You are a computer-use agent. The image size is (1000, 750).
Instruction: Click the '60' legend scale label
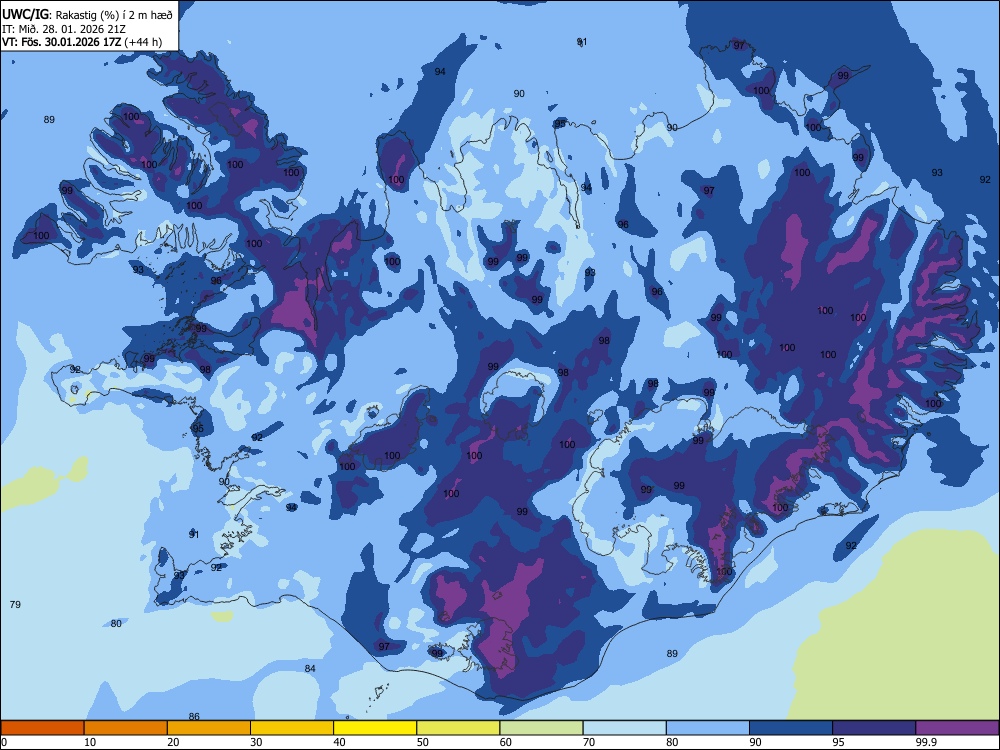(506, 742)
